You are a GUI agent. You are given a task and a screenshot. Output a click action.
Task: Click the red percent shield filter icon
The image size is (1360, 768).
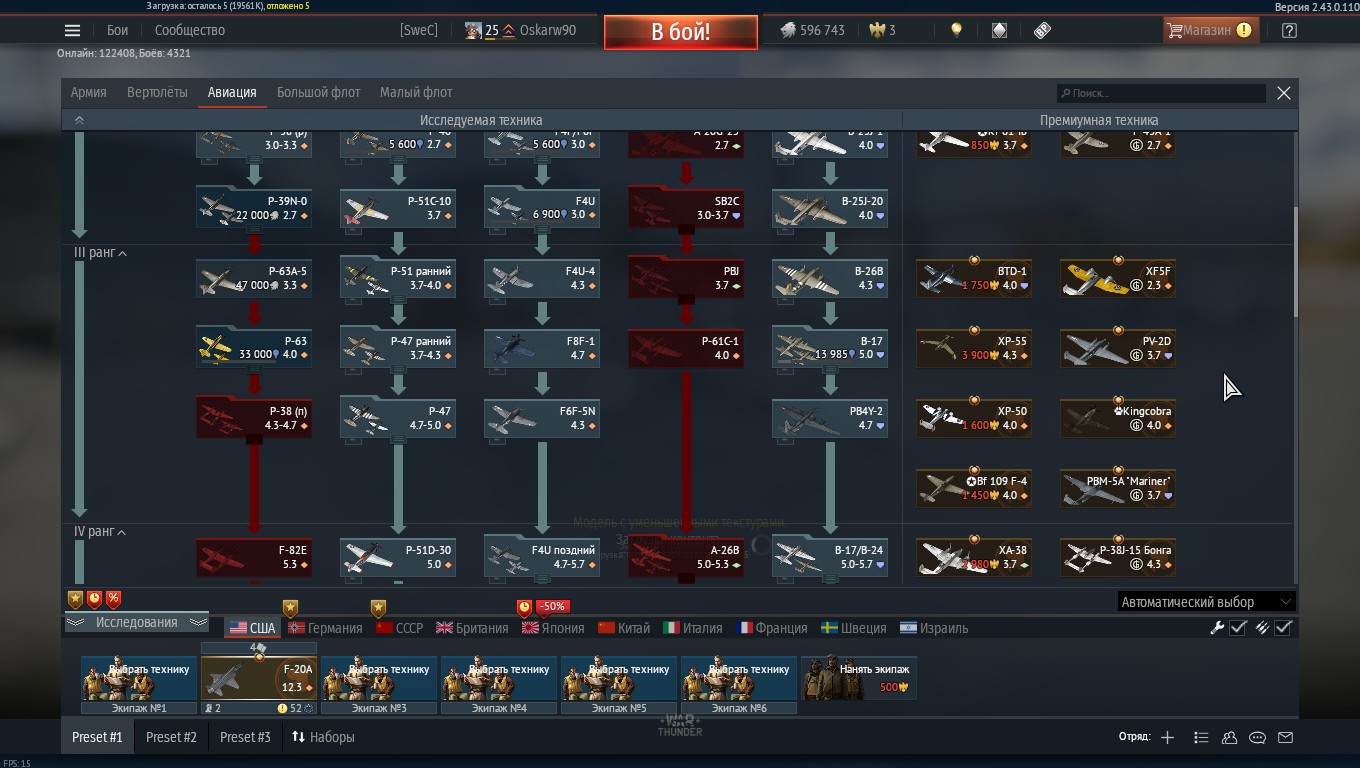pyautogui.click(x=113, y=599)
